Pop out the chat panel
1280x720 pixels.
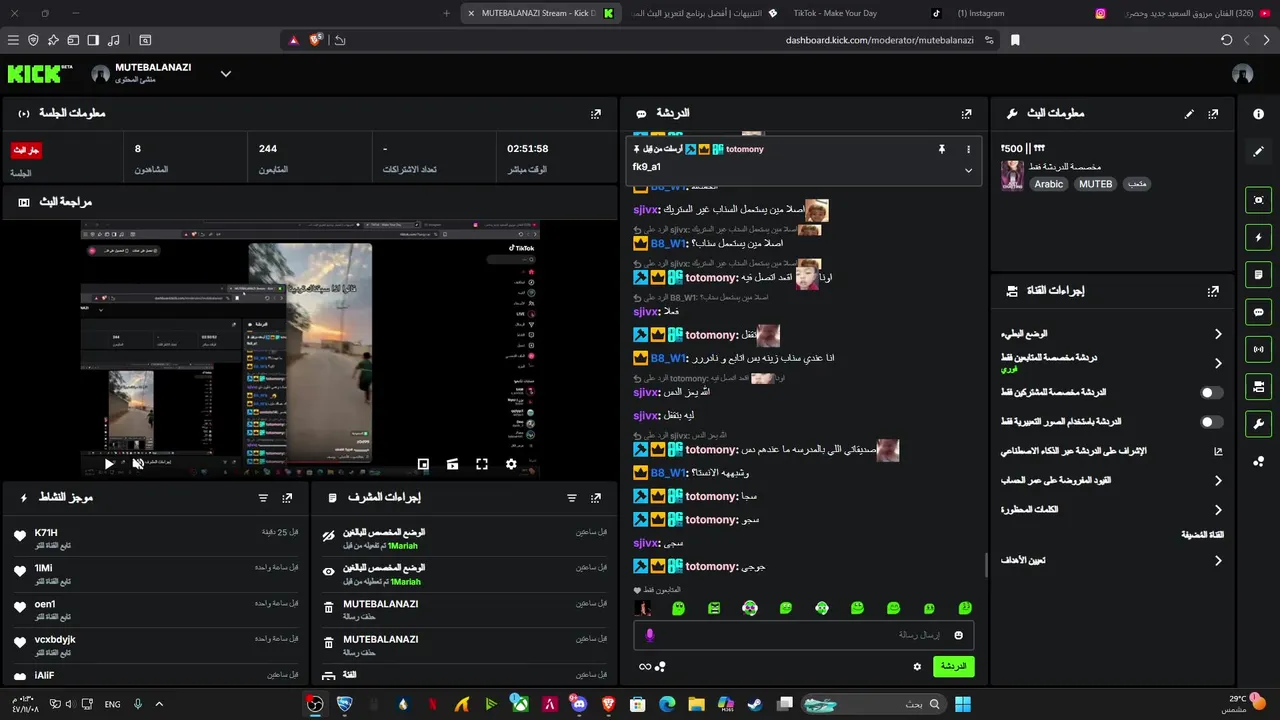point(966,114)
